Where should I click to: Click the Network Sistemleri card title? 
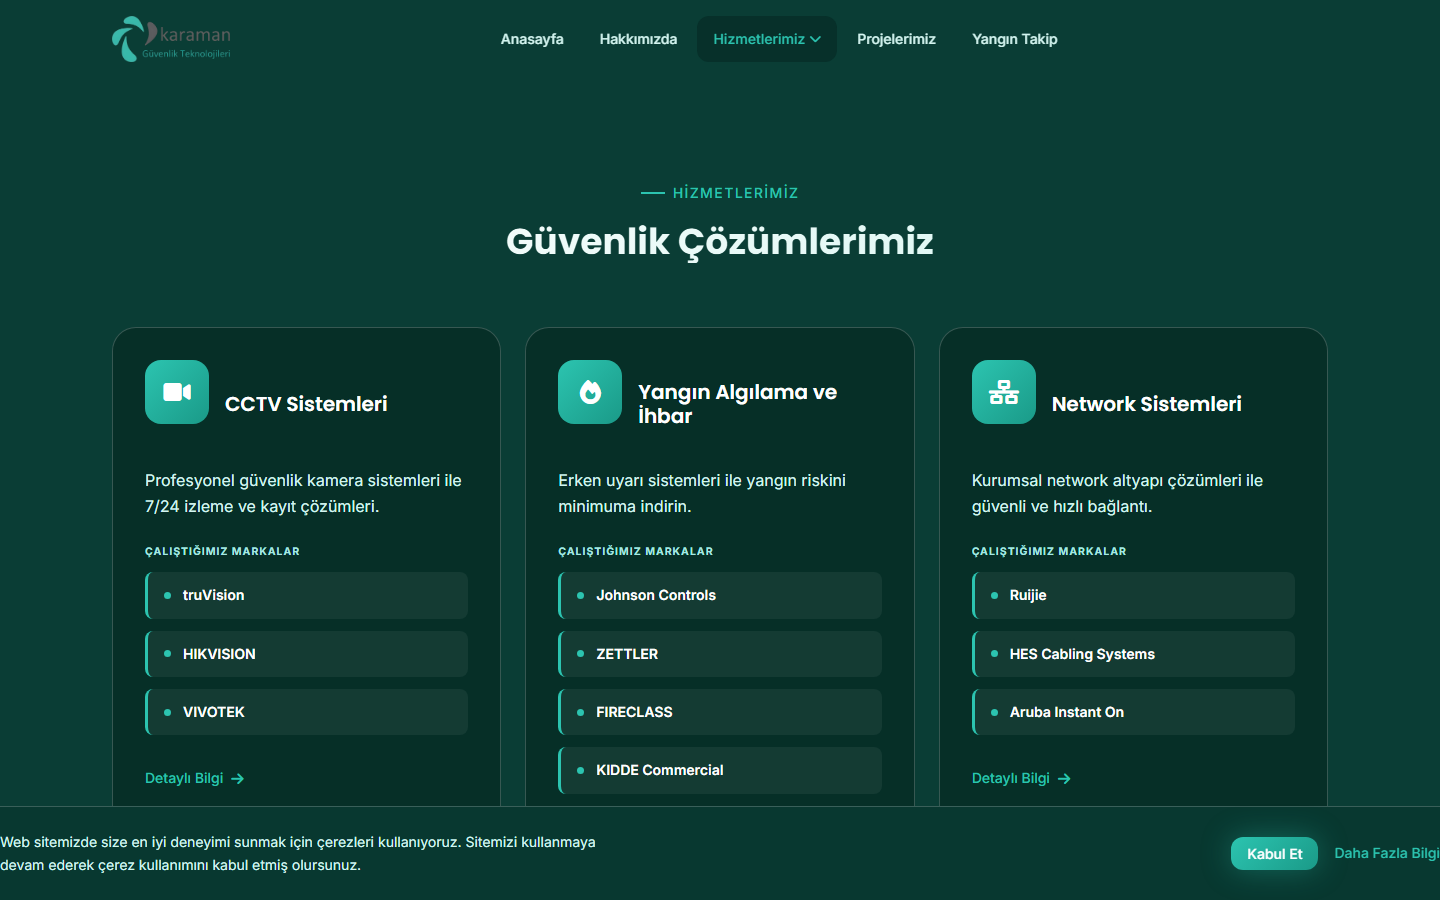click(x=1147, y=404)
